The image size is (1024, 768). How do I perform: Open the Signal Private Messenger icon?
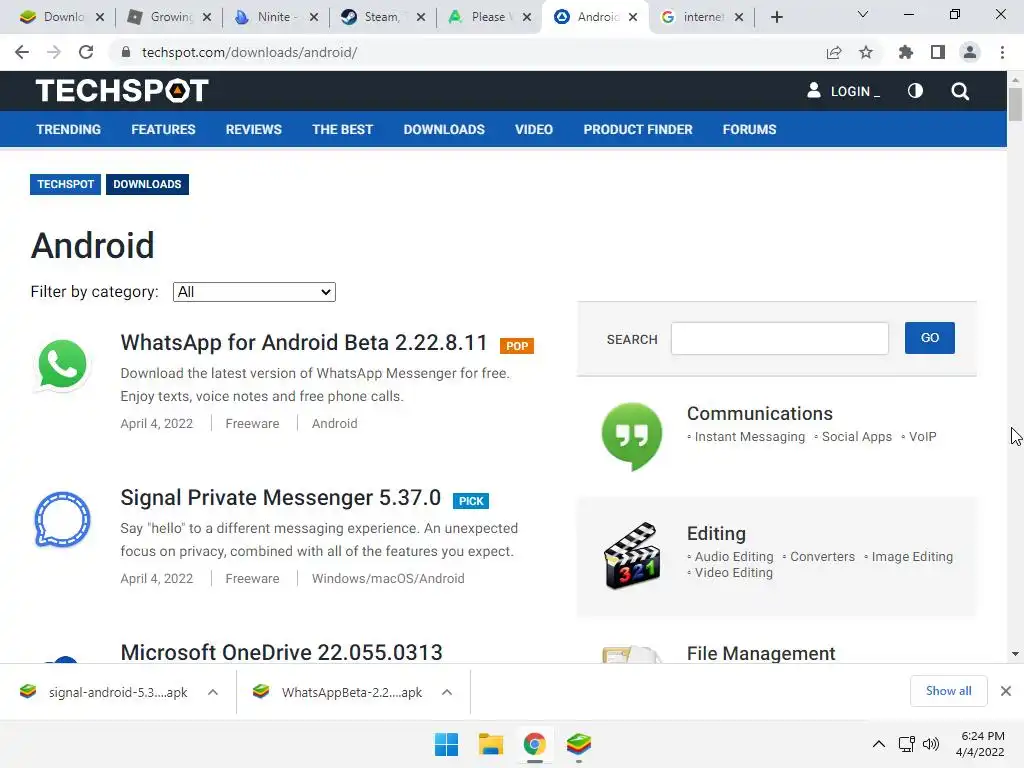point(62,520)
